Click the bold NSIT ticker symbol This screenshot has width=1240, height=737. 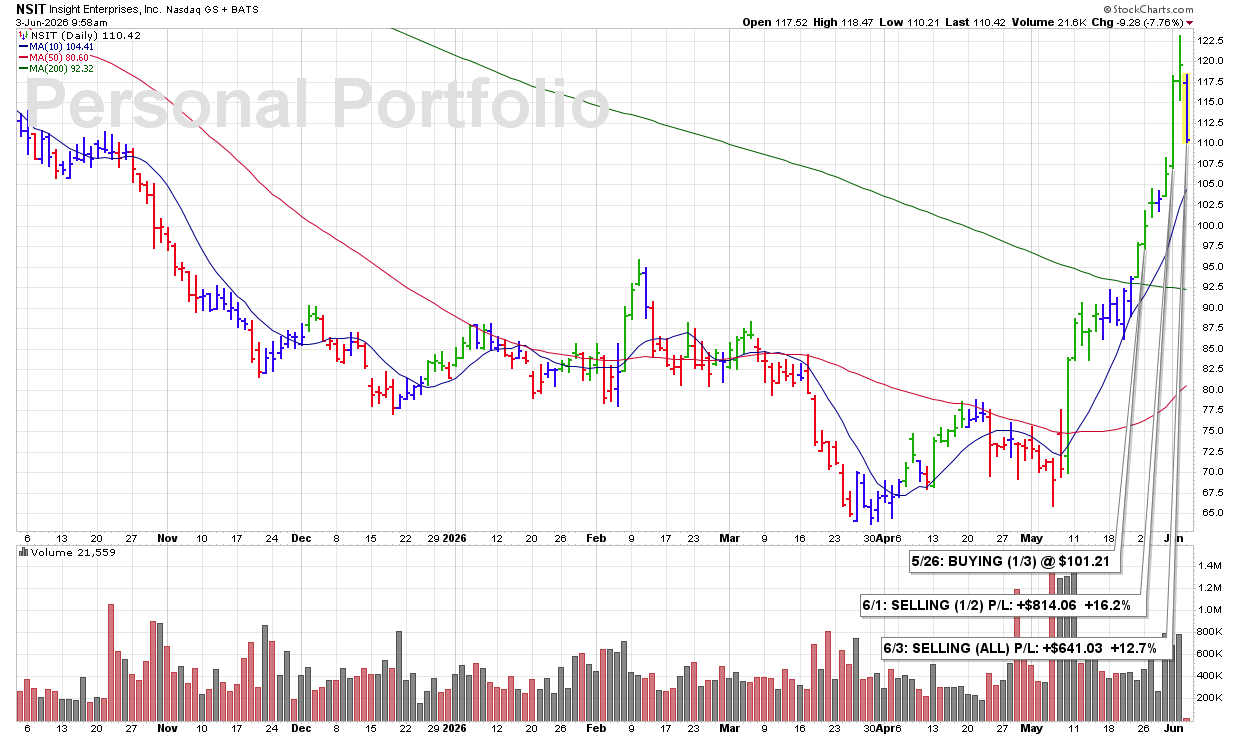(x=31, y=8)
